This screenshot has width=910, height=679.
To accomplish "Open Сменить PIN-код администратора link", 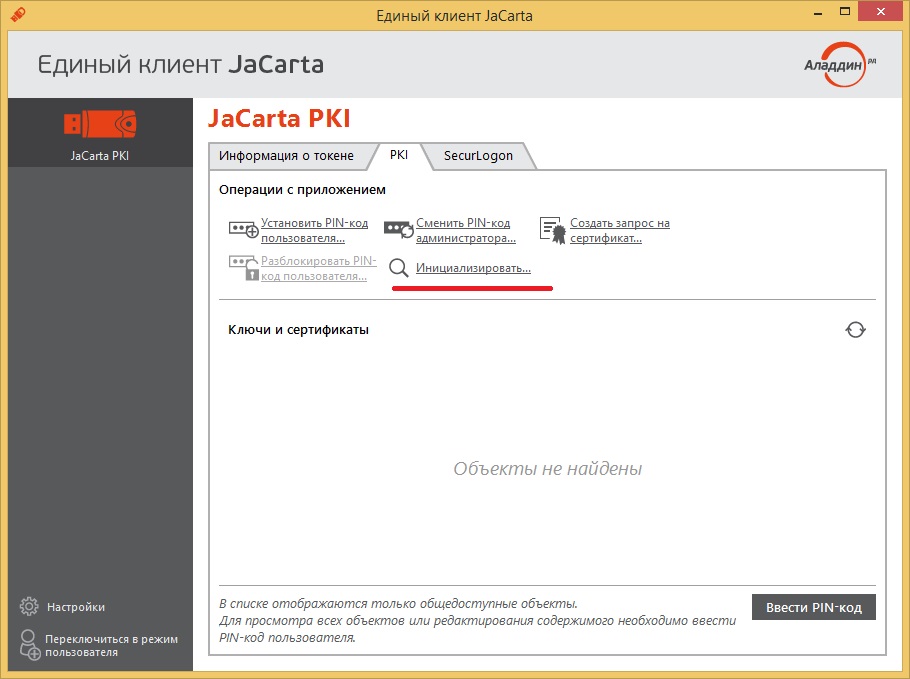I will pos(466,230).
